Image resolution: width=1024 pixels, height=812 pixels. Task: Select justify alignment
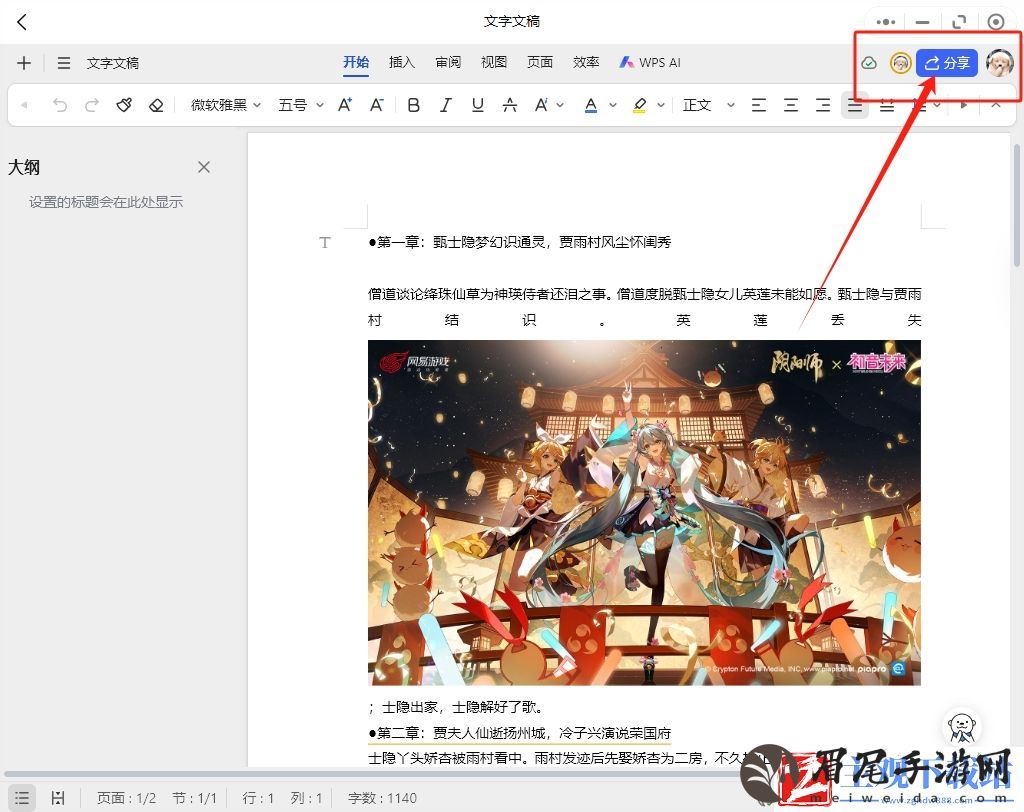(855, 105)
